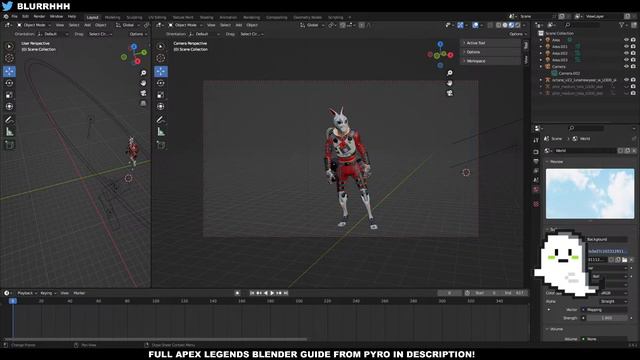640x360 pixels.
Task: Open the File menu
Action: pos(14,16)
